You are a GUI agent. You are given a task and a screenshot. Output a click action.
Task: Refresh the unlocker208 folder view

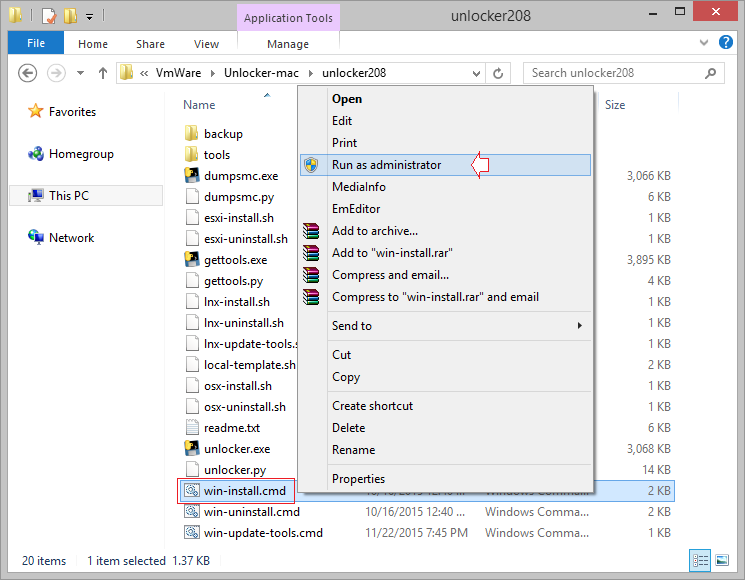point(498,73)
